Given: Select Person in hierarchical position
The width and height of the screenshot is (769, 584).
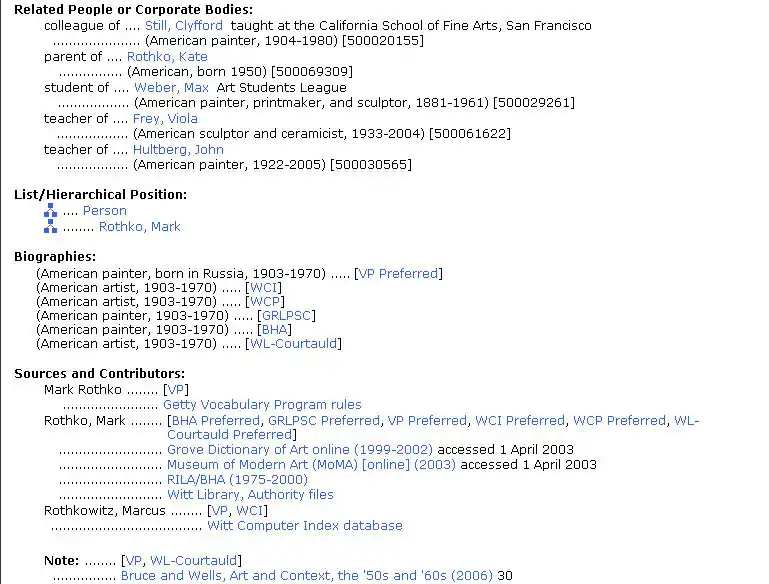Looking at the screenshot, I should point(105,211).
